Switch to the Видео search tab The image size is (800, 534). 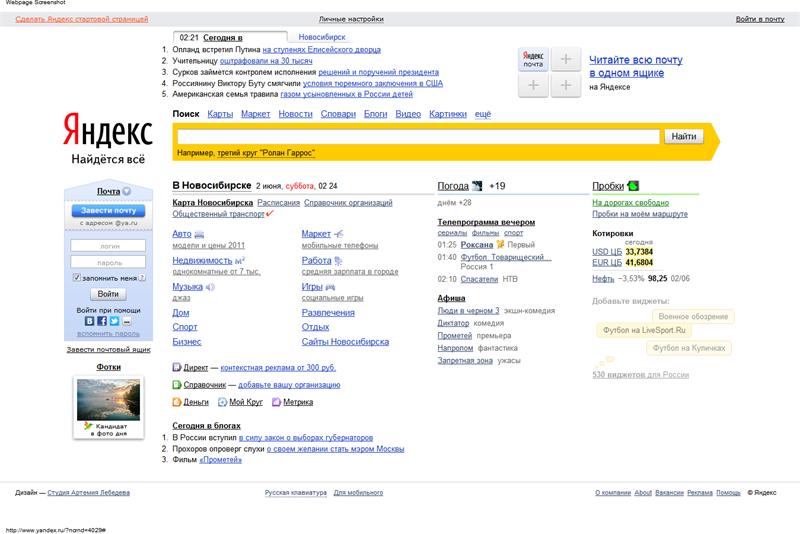pyautogui.click(x=408, y=114)
